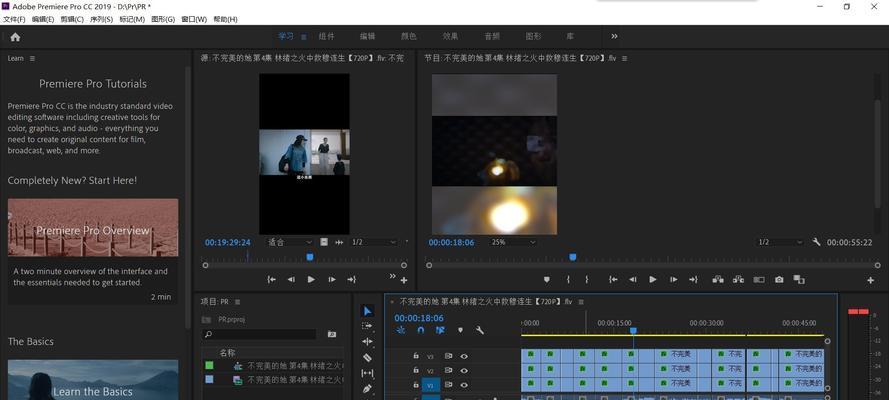Click the bin search icon in Project panel
Image resolution: width=889 pixels, height=400 pixels.
[332, 334]
